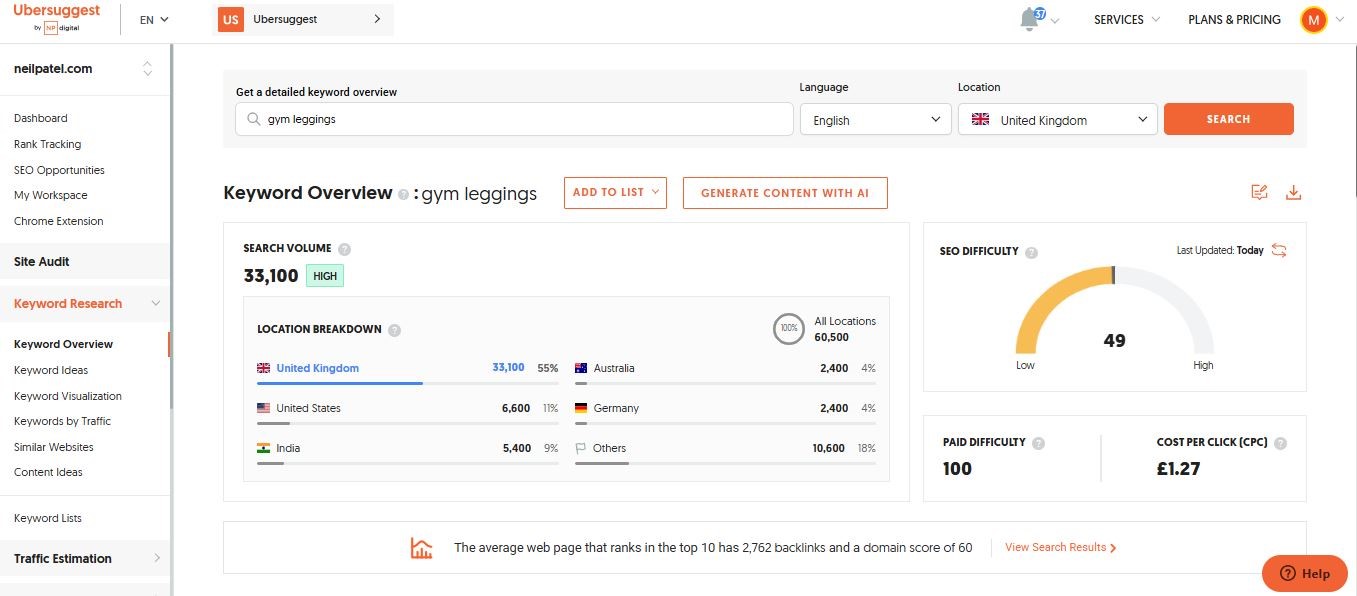Click the SEO Difficulty info icon
Viewport: 1357px width, 596px height.
pos(1031,252)
